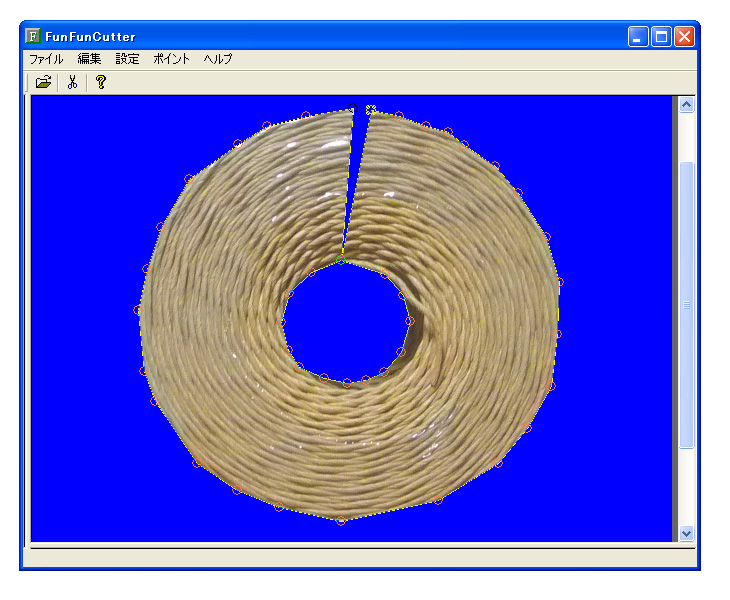The image size is (730, 600).
Task: Select the bottommost orange outline point
Action: [341, 521]
